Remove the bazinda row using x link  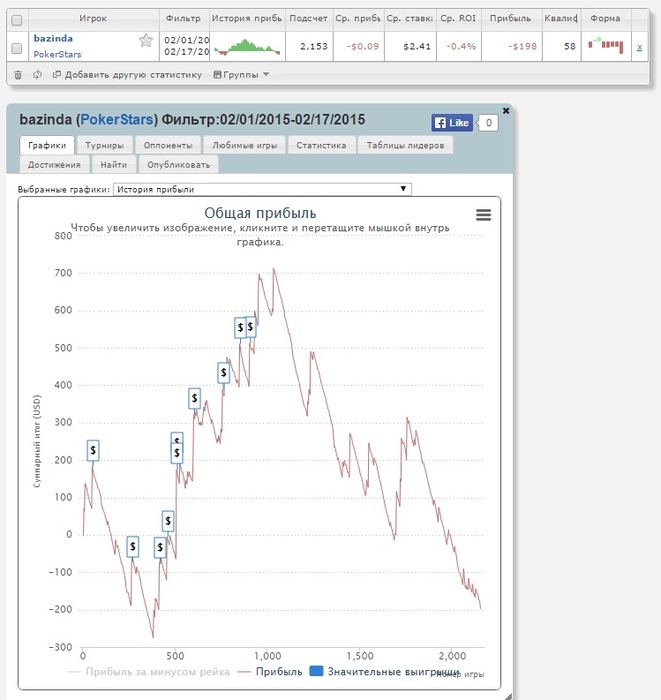639,47
